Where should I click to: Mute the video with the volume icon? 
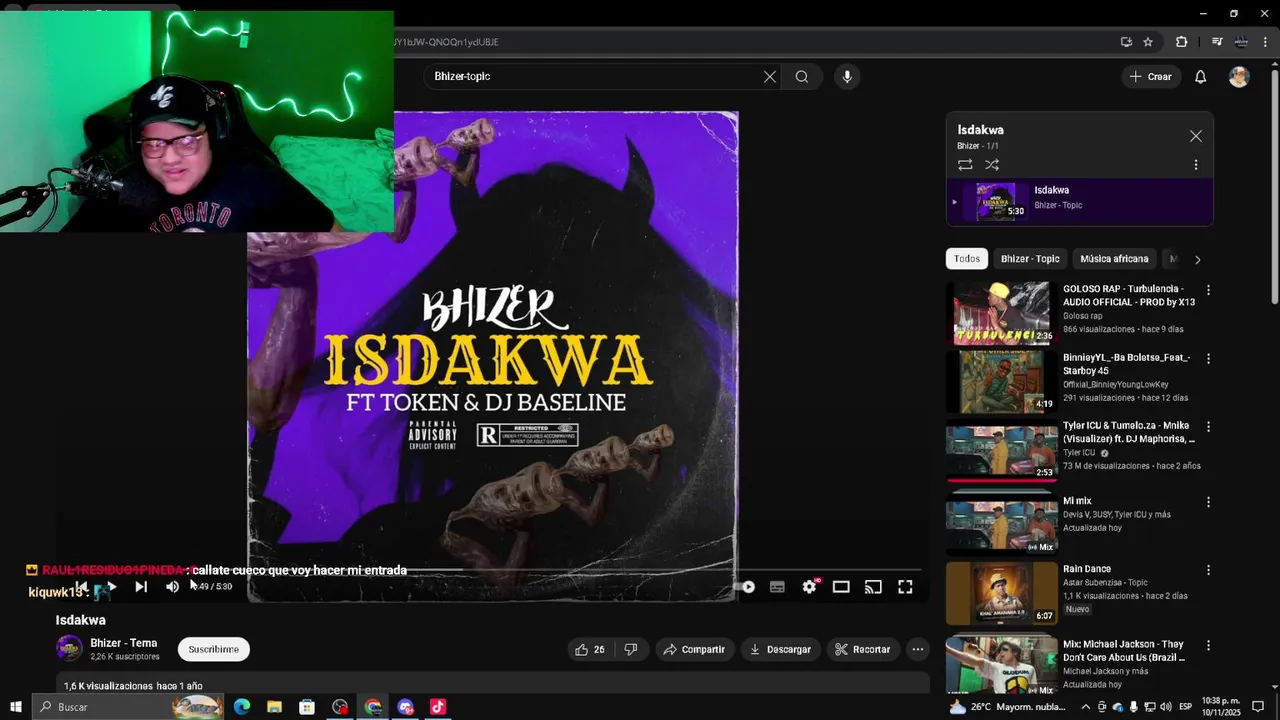[x=172, y=587]
